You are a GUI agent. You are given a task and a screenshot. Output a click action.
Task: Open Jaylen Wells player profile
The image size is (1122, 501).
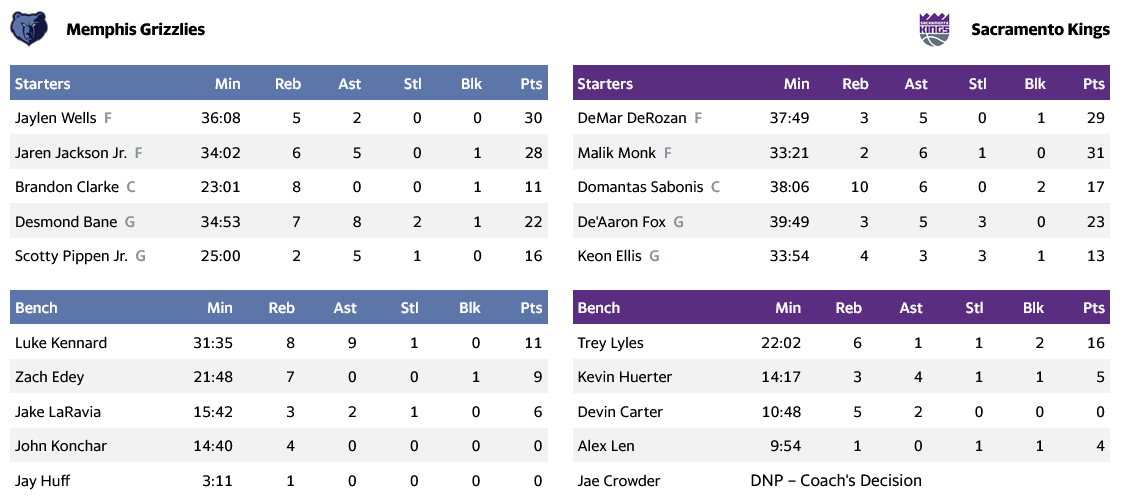pyautogui.click(x=56, y=118)
